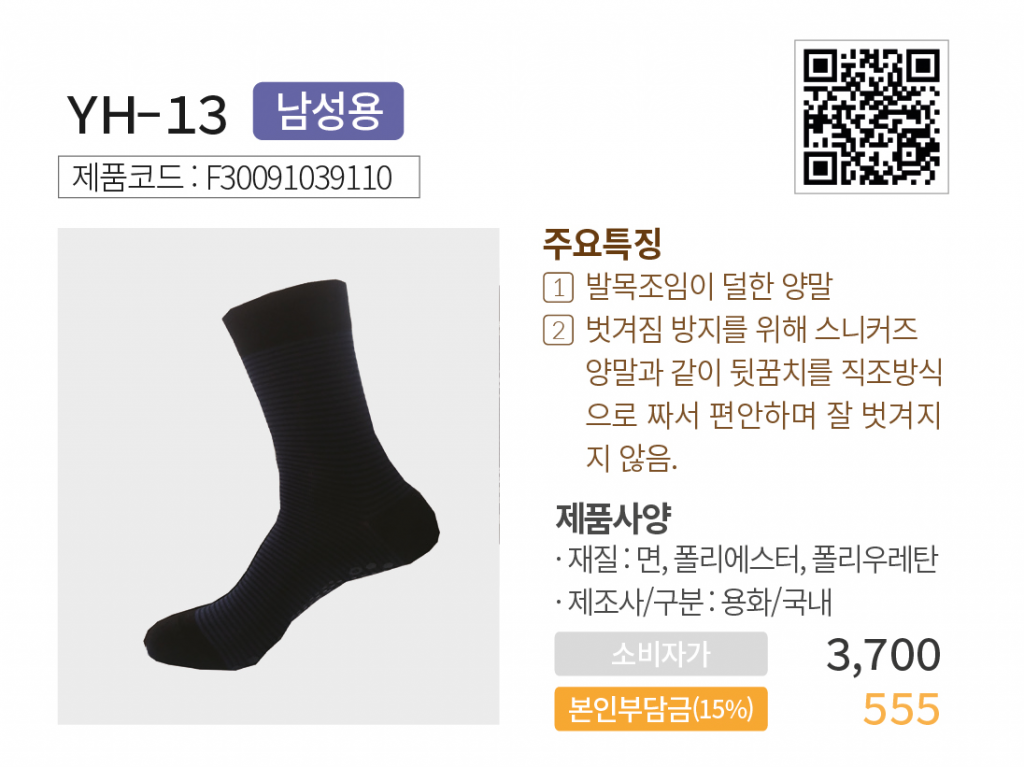Click the 재질 material specification line
The image size is (1024, 767).
(746, 559)
